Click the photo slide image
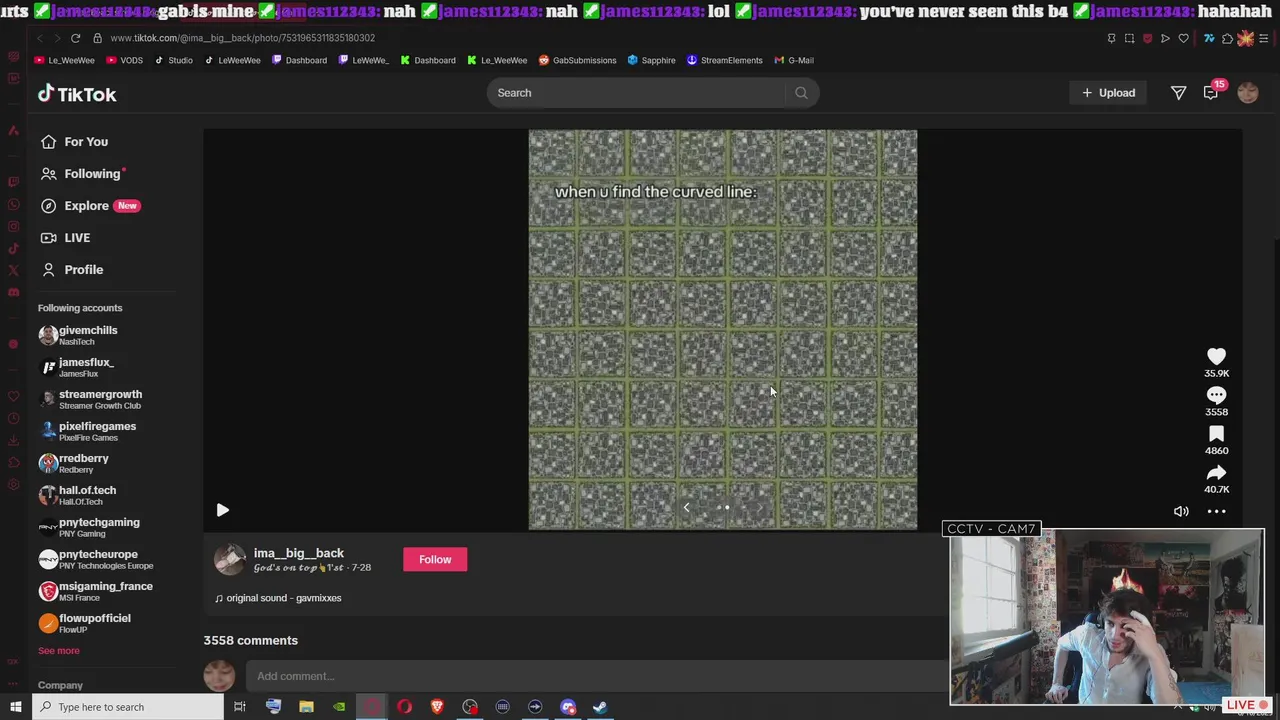The width and height of the screenshot is (1280, 720). pos(722,330)
